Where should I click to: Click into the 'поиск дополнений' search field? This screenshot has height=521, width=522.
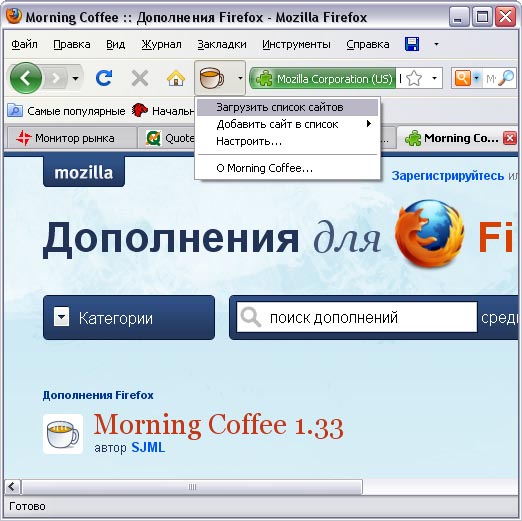point(357,317)
